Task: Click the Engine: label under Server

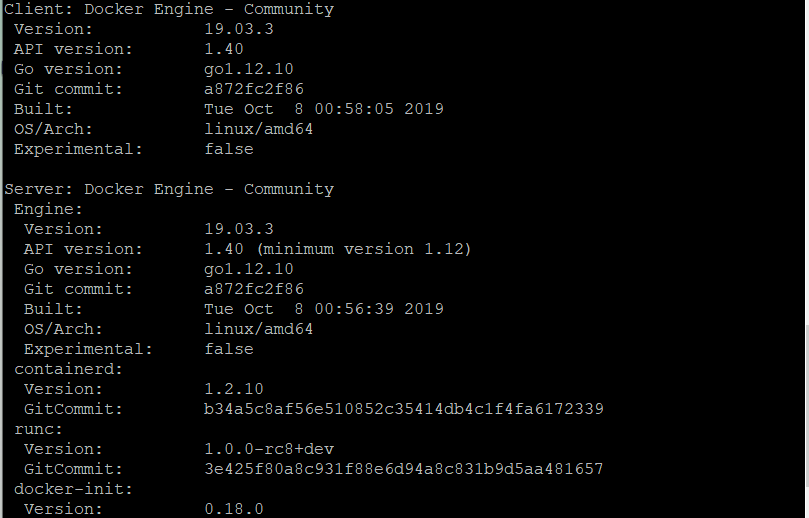Action: click(x=48, y=209)
